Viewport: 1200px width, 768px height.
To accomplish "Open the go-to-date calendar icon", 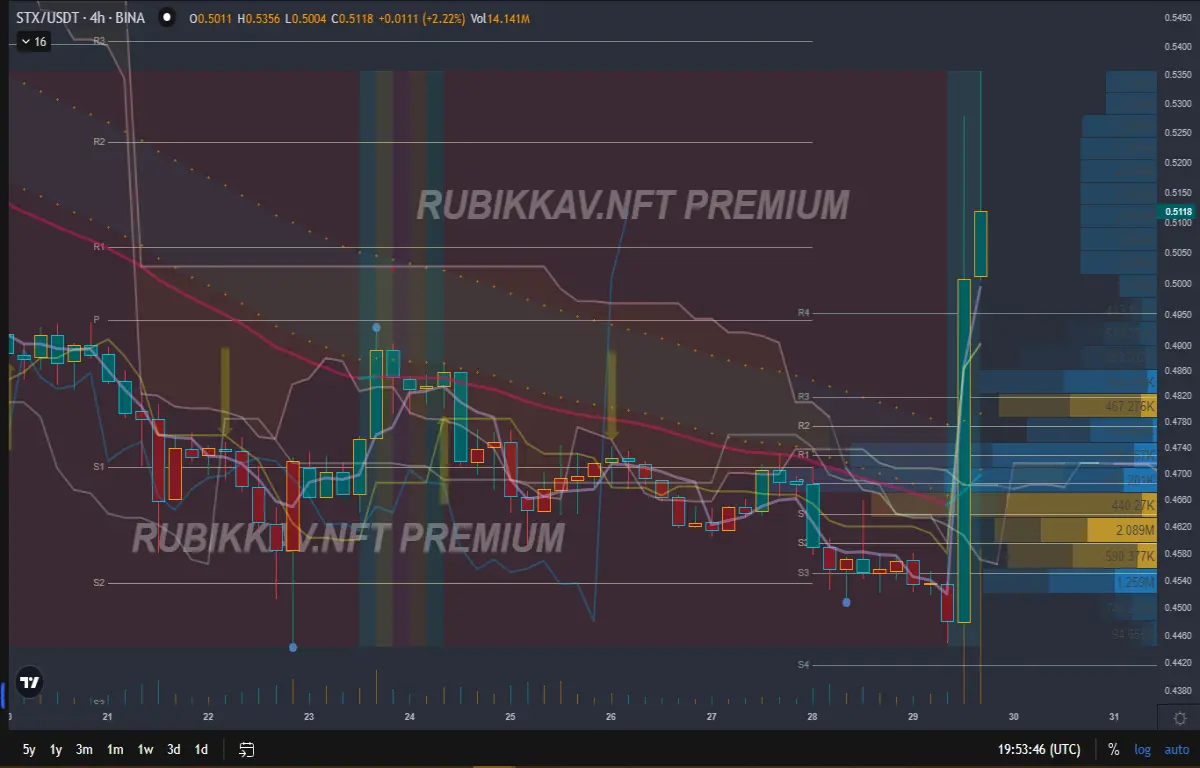I will (247, 749).
